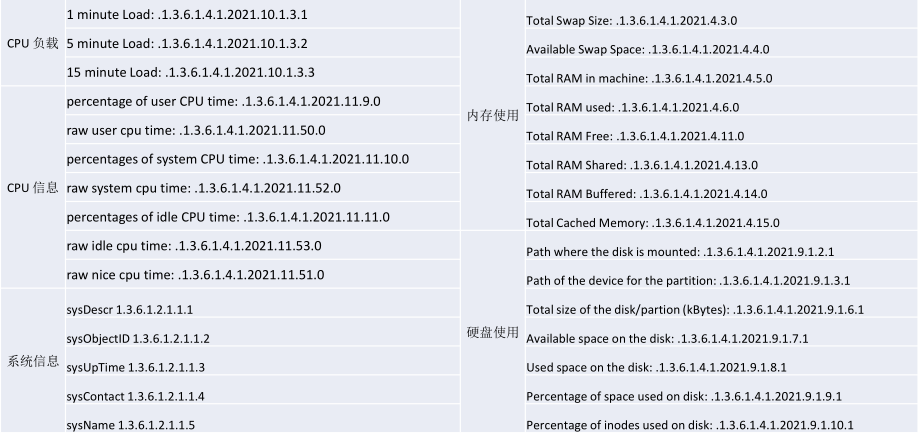Click the raw nice cpu time line
Screen dimensions: 918x437
195,274
